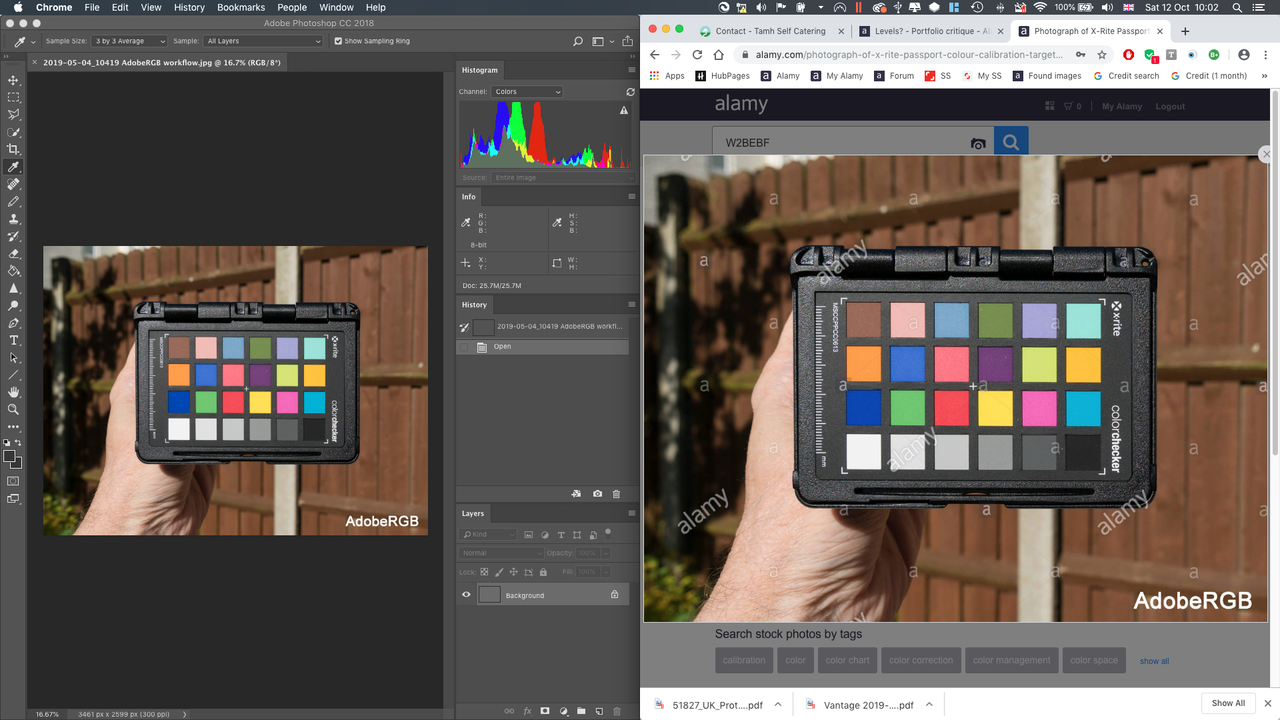Screen dimensions: 1280x720
Task: Click the color chart tag button
Action: [x=847, y=660]
